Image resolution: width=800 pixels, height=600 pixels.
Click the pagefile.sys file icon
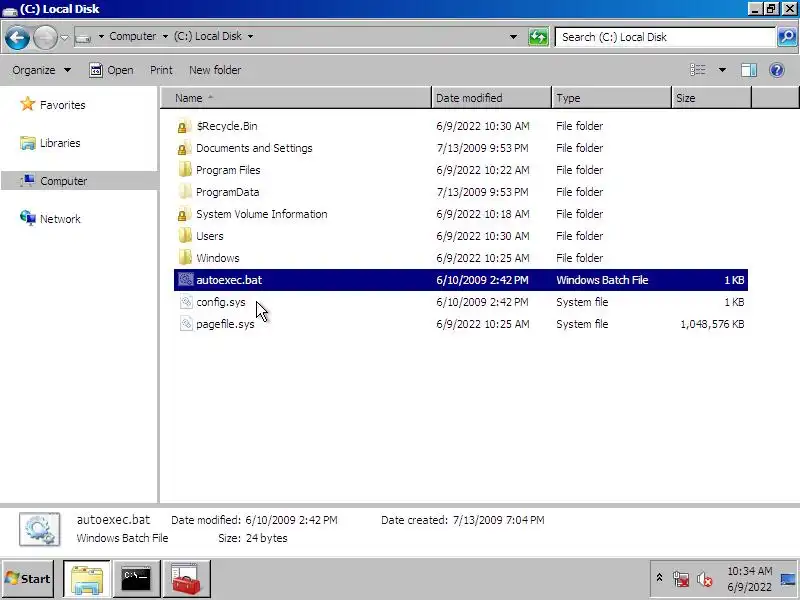coord(186,324)
